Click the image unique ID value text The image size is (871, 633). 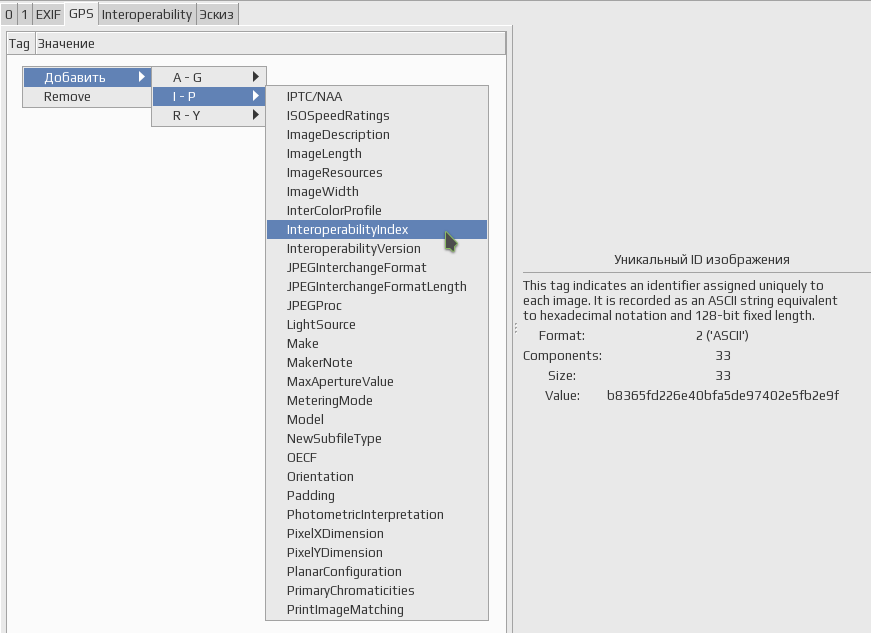pos(723,395)
